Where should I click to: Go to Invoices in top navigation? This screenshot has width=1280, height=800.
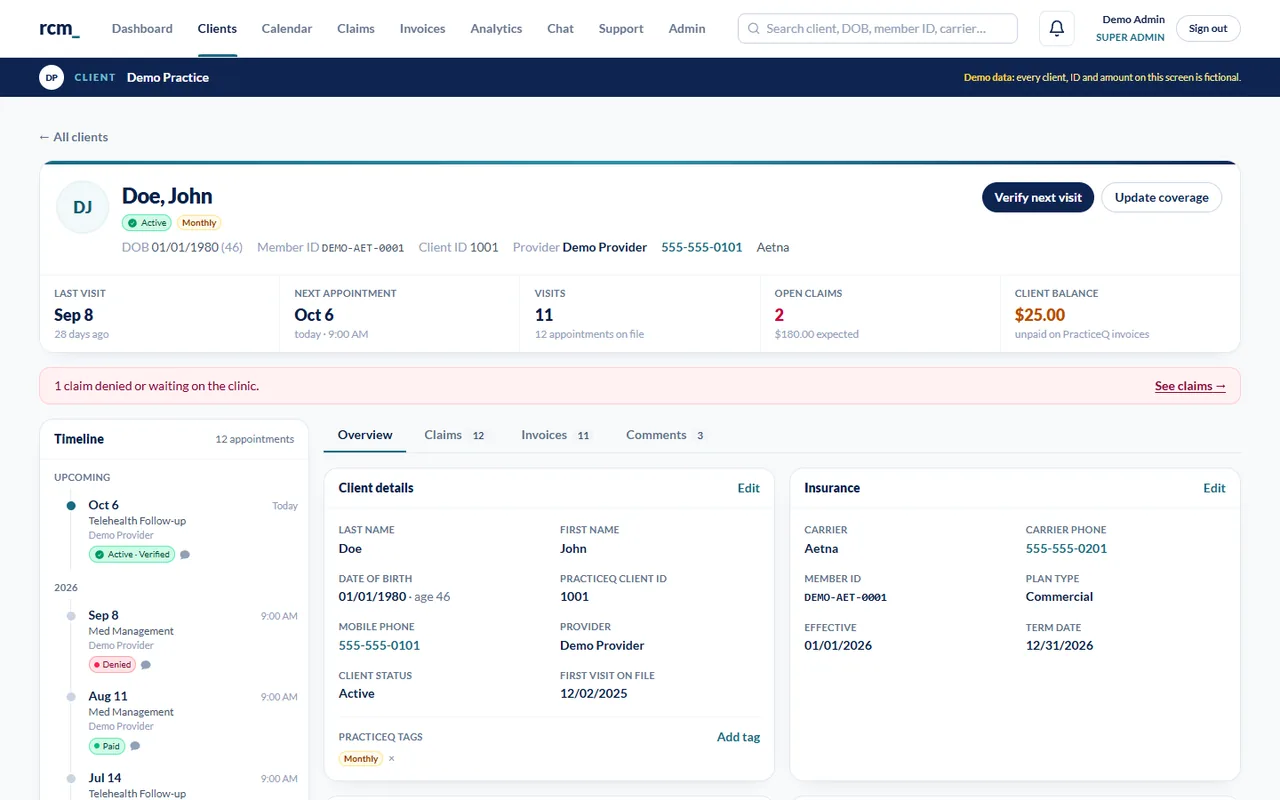(x=422, y=28)
